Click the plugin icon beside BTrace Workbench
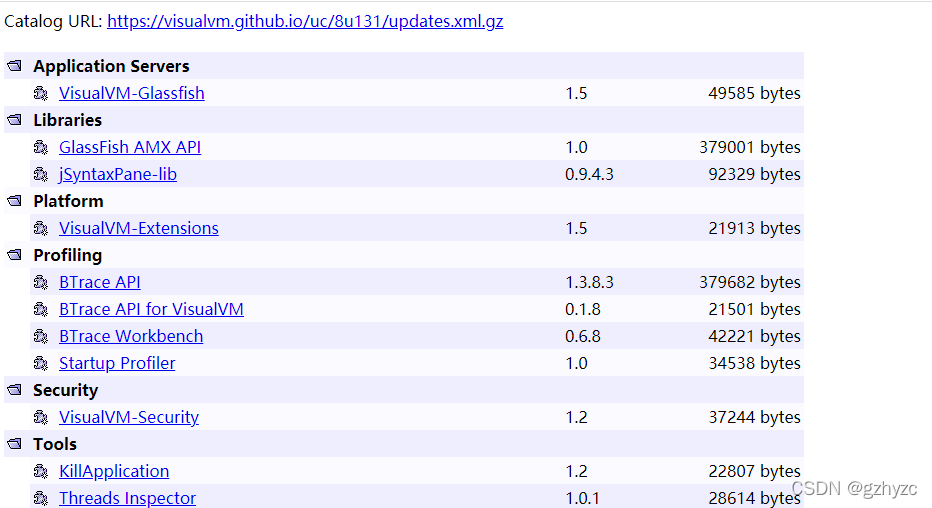 (x=40, y=336)
